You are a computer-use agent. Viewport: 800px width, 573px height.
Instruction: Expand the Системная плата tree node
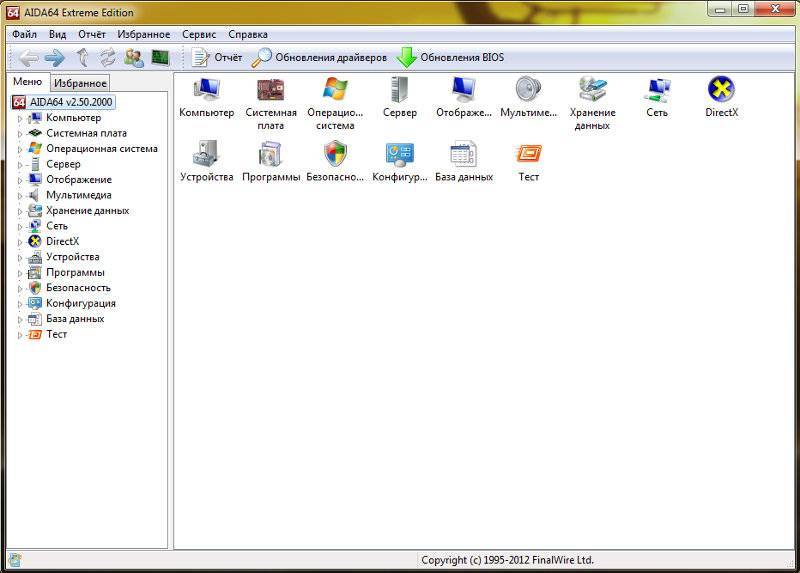(x=20, y=134)
